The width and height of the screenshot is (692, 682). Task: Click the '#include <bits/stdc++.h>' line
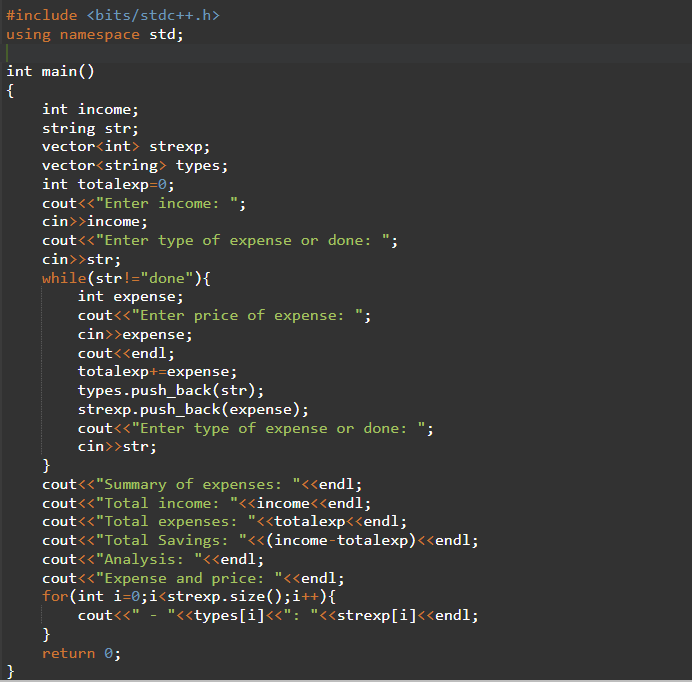[113, 15]
